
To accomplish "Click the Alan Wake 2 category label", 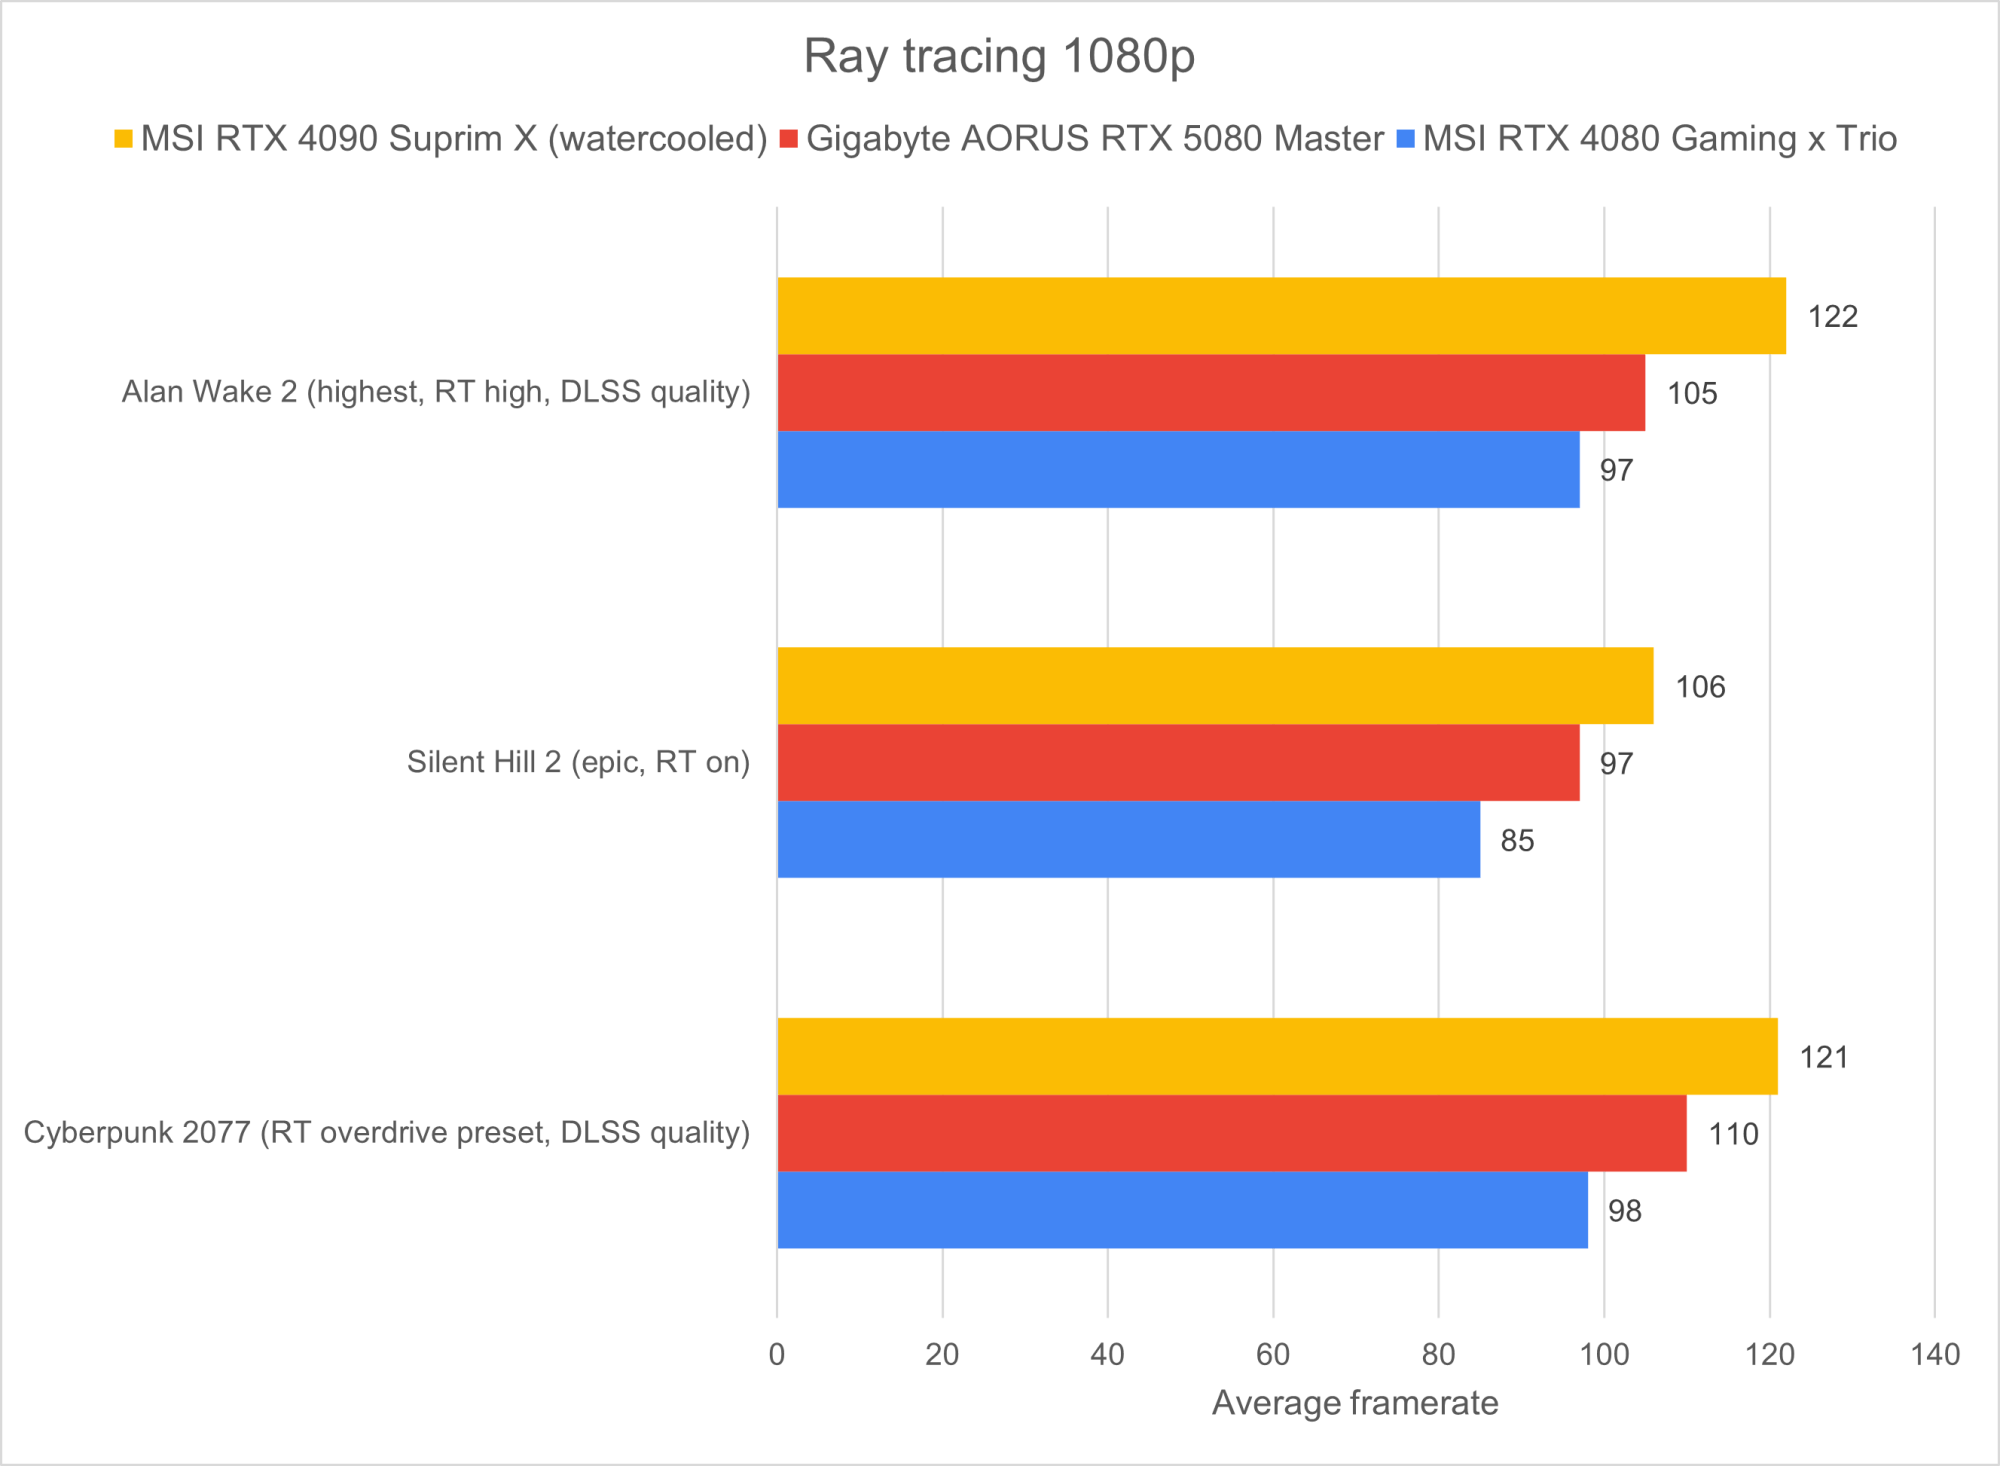I will [436, 392].
